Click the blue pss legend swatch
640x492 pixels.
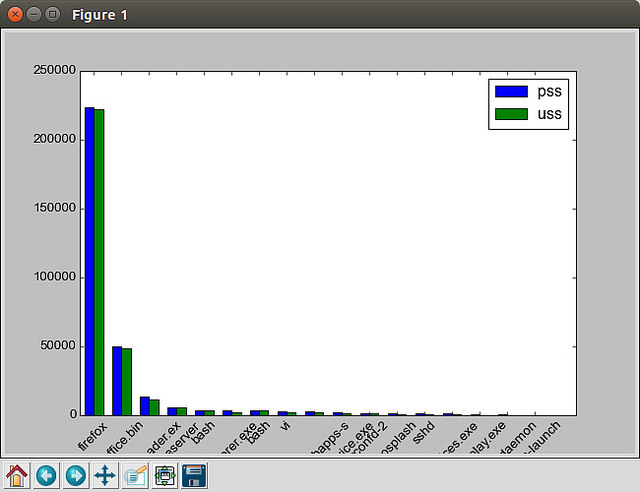(511, 92)
